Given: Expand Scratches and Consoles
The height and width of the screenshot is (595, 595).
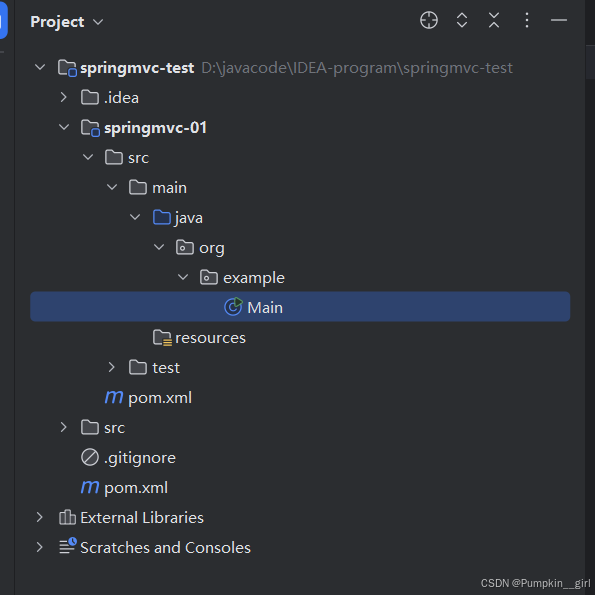Looking at the screenshot, I should pyautogui.click(x=39, y=547).
